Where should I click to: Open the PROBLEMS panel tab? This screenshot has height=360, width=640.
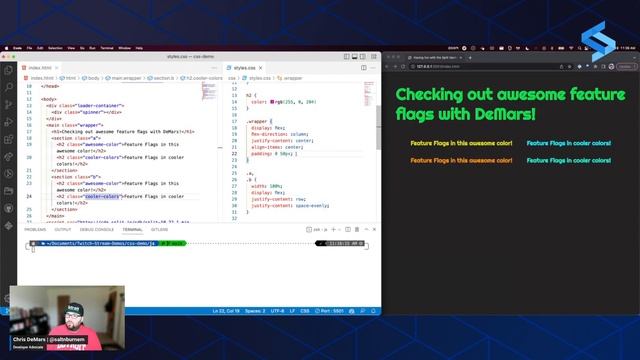35,229
